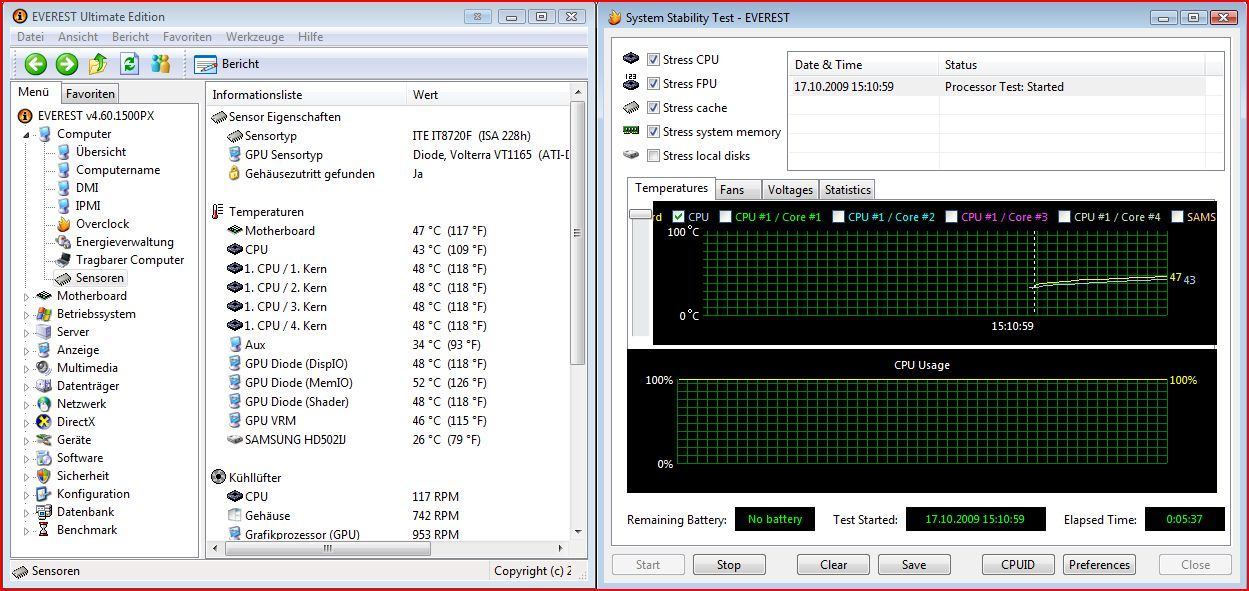
Task: Click the Server icon in the tree
Action: click(44, 332)
